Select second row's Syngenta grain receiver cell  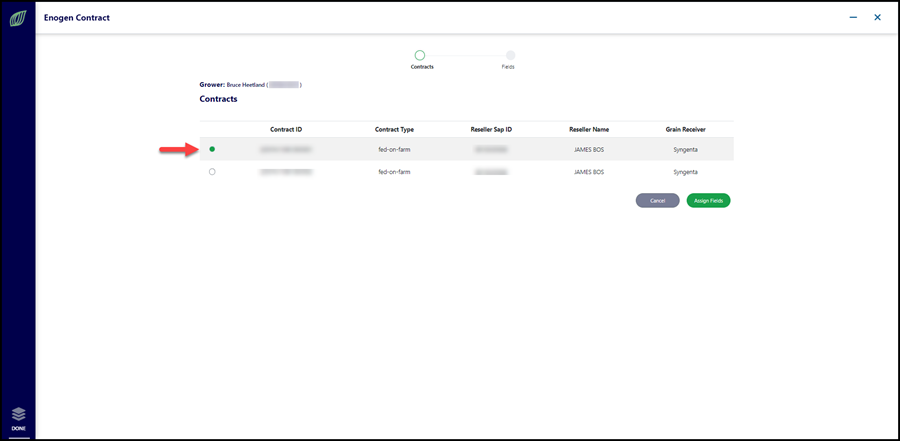[x=686, y=172]
